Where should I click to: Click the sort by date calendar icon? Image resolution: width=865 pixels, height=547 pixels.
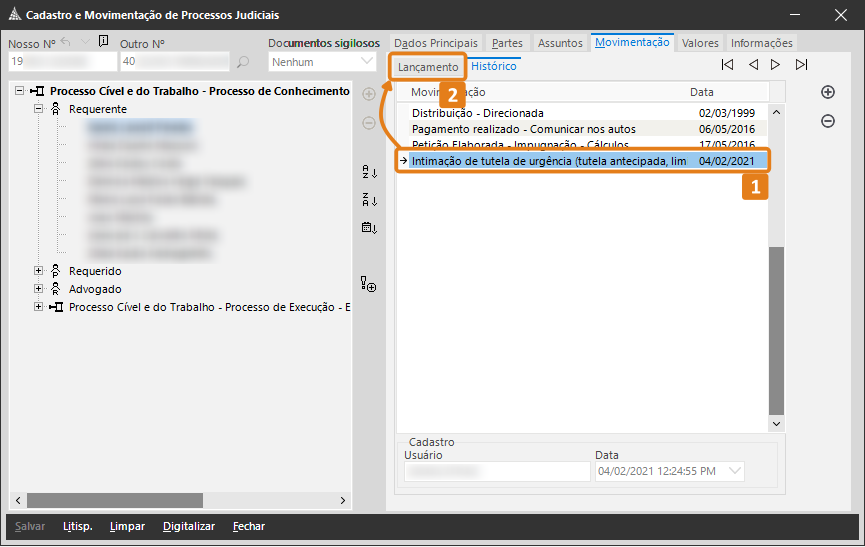click(x=368, y=228)
